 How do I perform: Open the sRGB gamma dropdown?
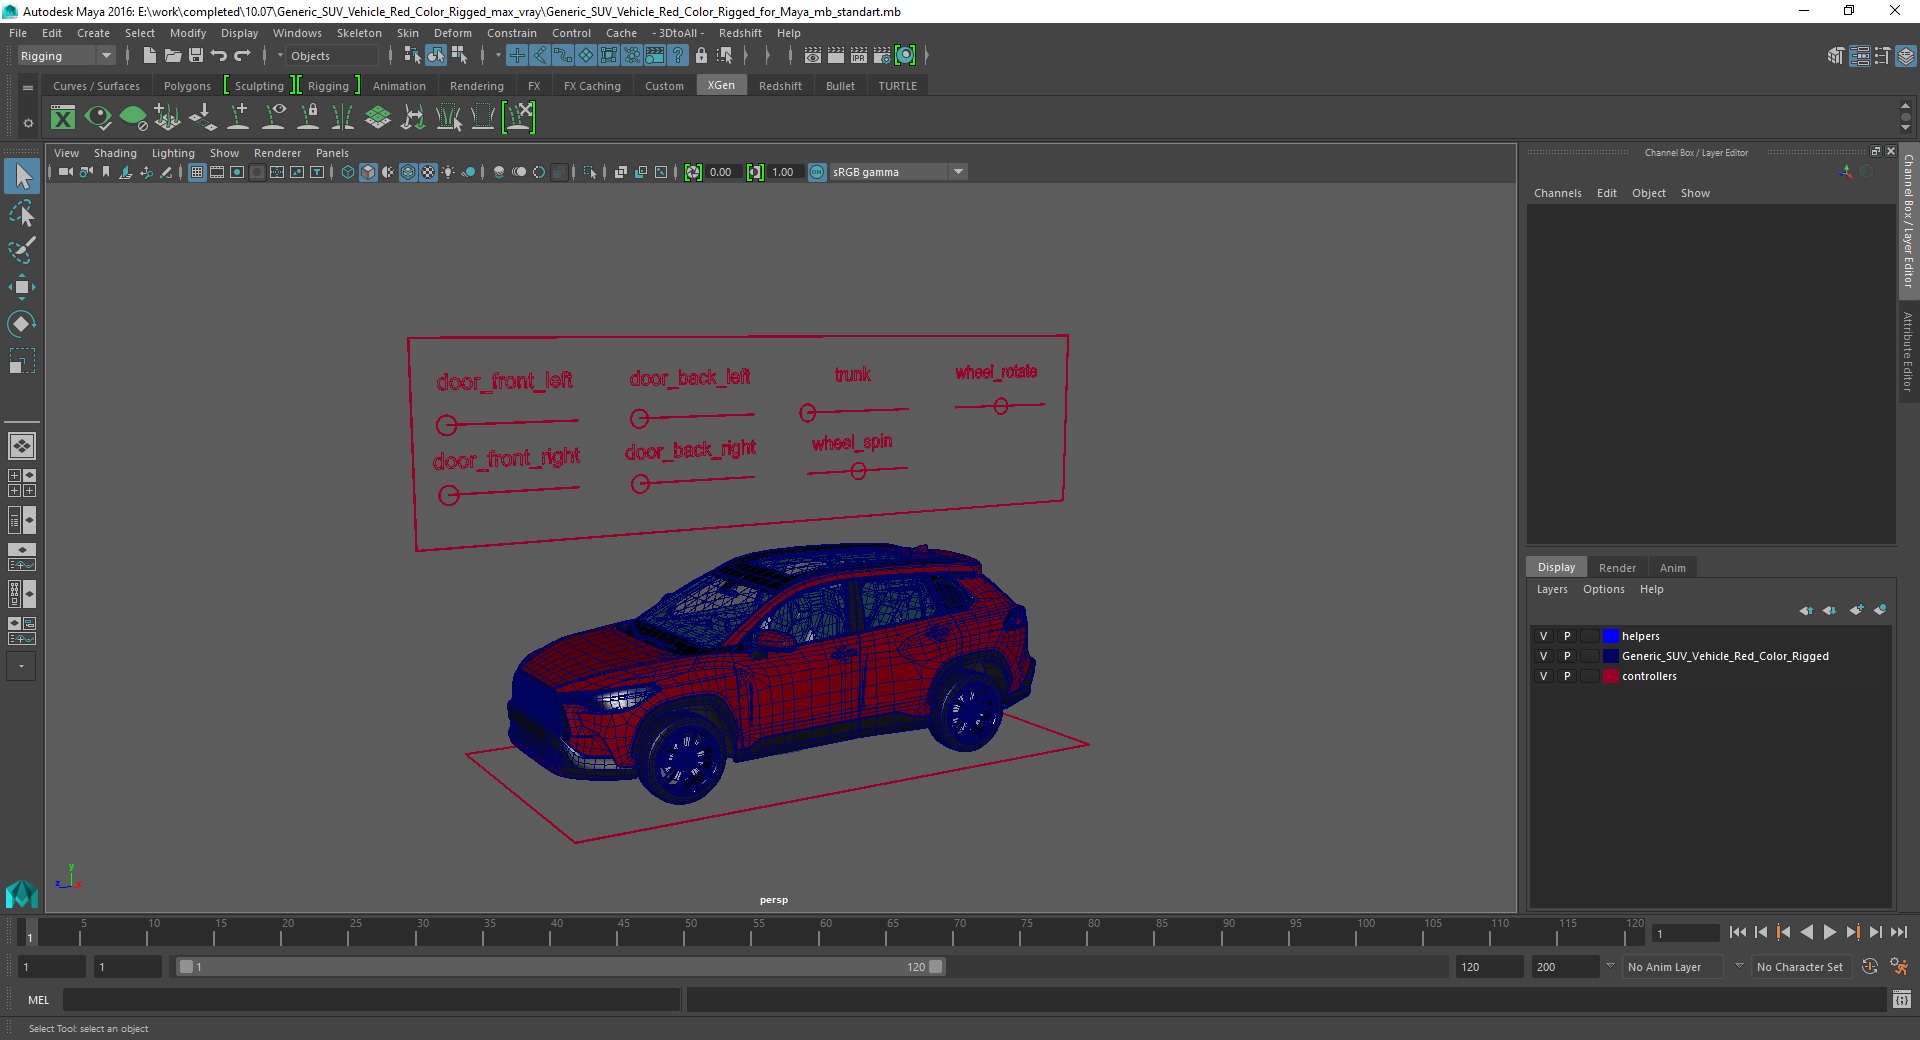point(898,172)
